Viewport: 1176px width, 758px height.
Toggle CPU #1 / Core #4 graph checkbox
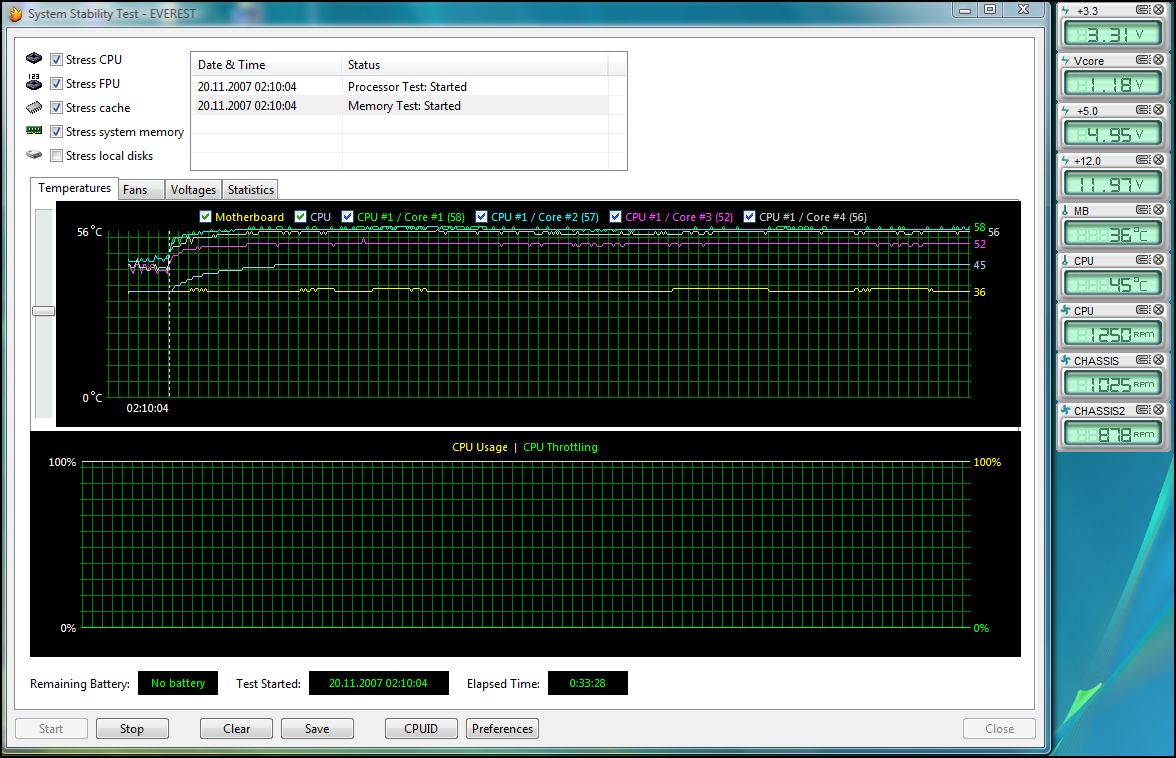click(x=749, y=217)
